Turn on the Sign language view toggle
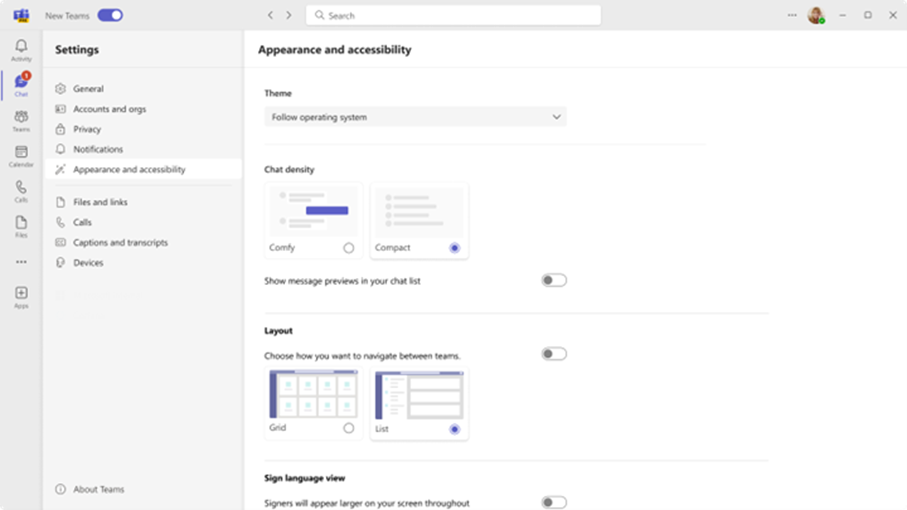The height and width of the screenshot is (510, 907). coord(554,502)
